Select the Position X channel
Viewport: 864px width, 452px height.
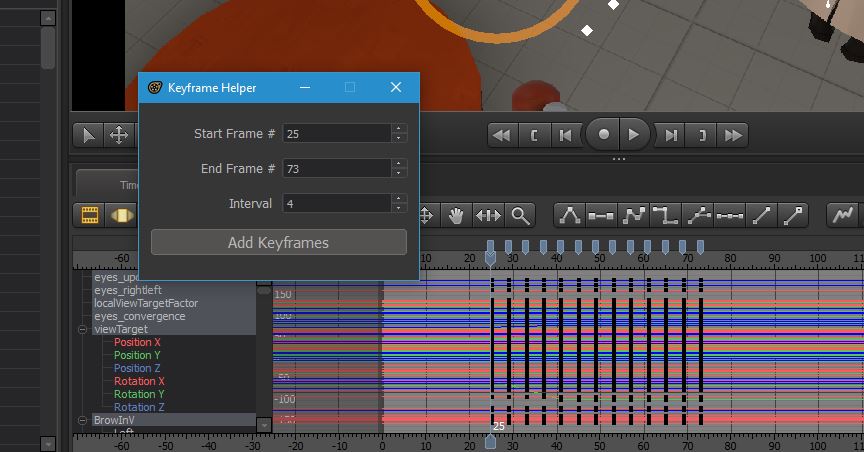pyautogui.click(x=137, y=342)
